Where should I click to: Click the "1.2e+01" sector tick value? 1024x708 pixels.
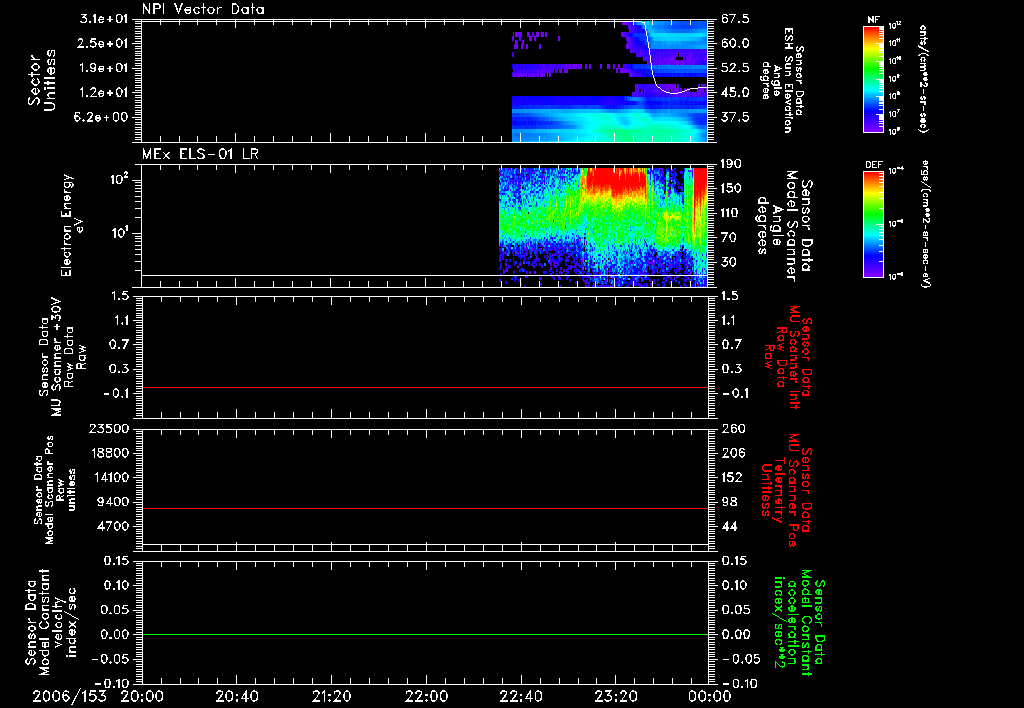pyautogui.click(x=105, y=93)
